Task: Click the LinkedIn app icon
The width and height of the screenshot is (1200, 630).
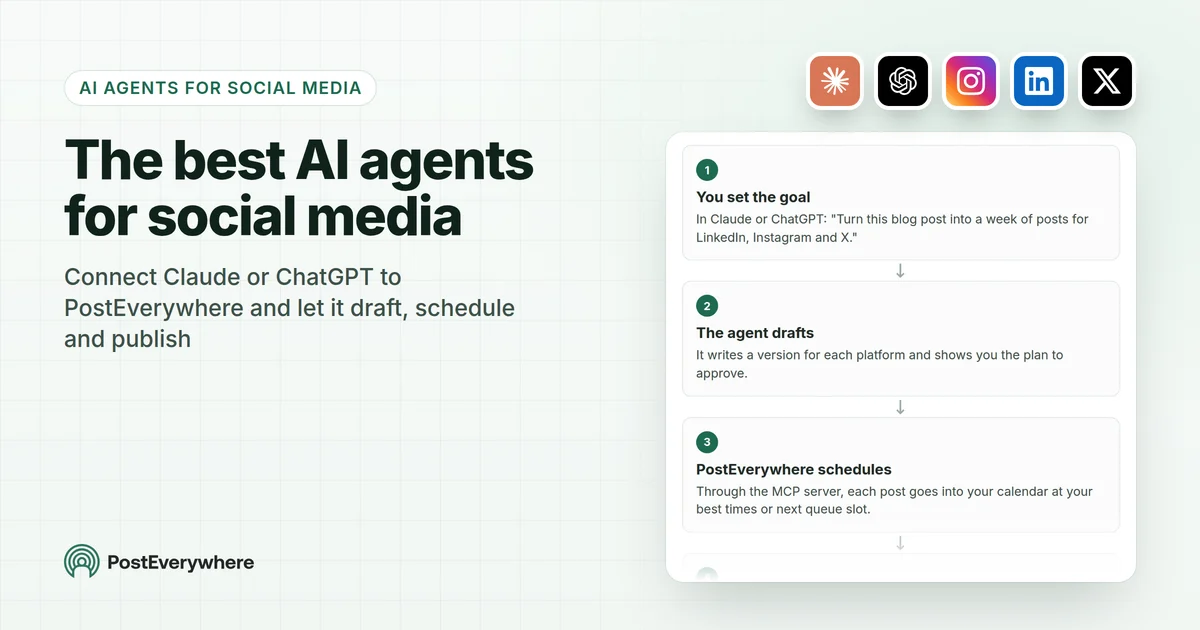Action: tap(1039, 81)
